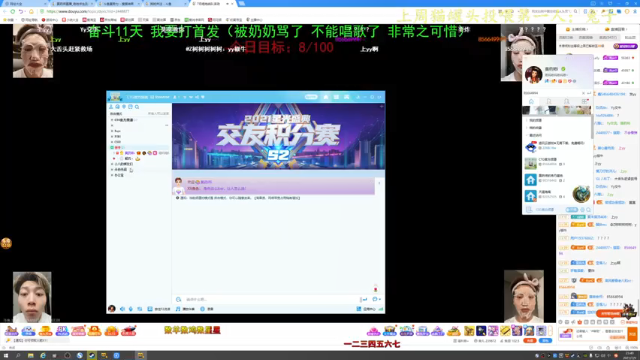The image size is (640, 360).
Task: Go to browser home page icon
Action: click(31, 11)
